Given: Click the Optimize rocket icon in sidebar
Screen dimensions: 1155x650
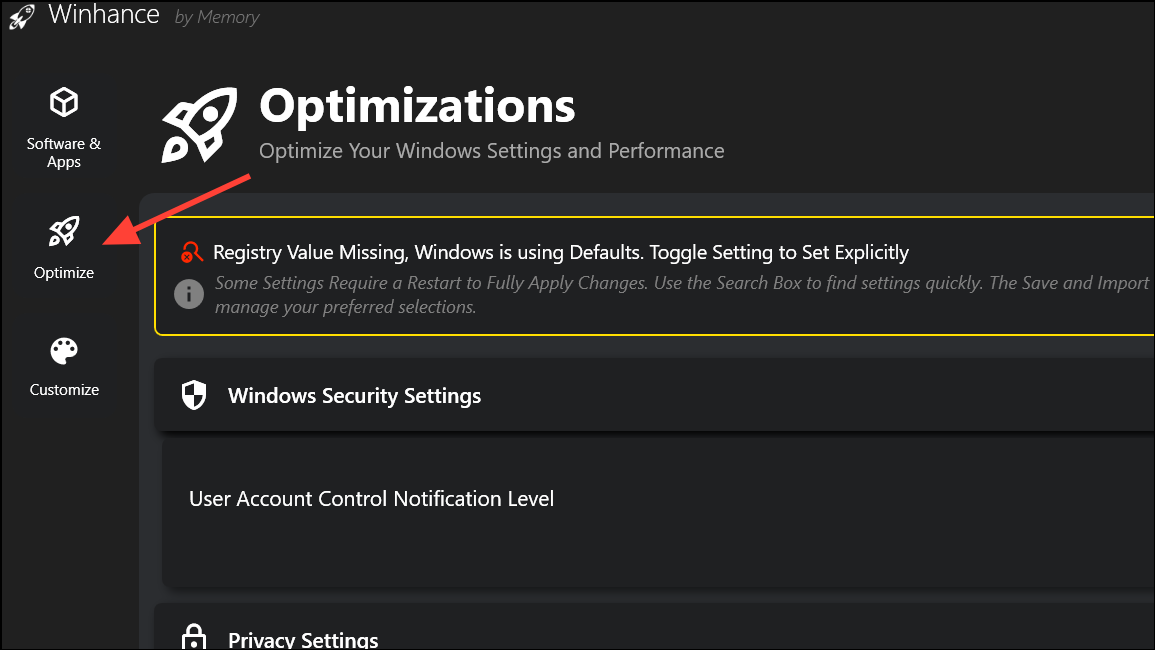Looking at the screenshot, I should point(63,231).
